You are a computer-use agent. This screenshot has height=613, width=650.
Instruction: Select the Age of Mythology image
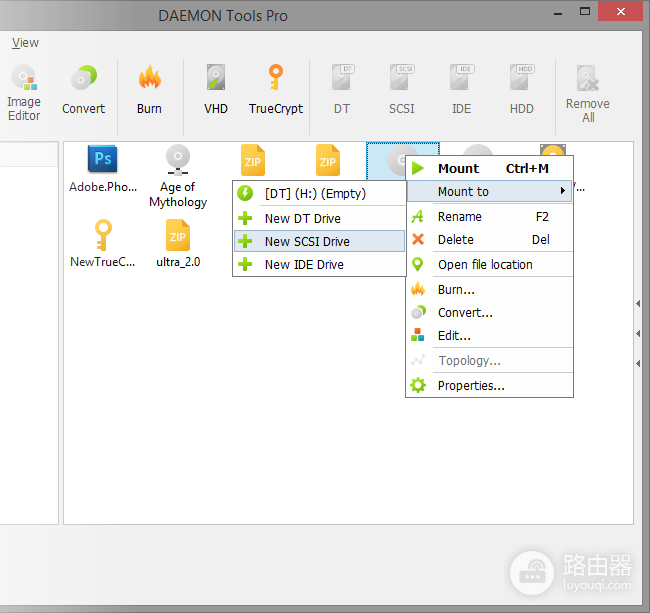pos(178,176)
